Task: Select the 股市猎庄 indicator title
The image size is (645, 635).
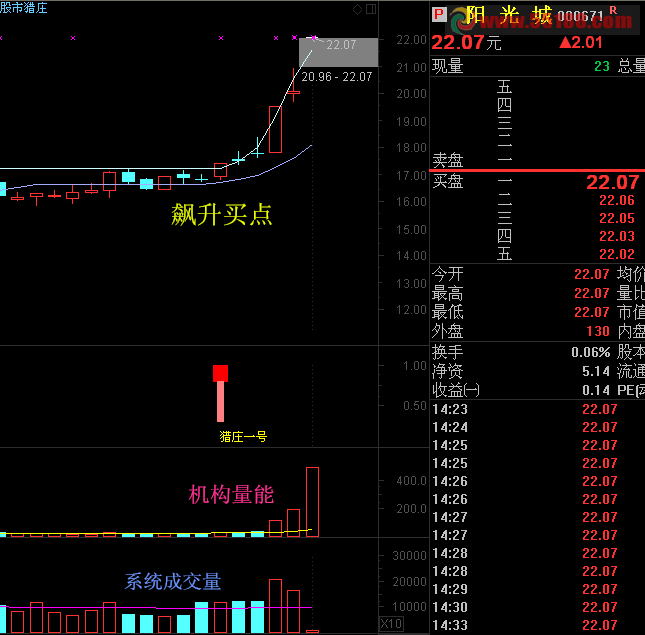Action: 24,9
